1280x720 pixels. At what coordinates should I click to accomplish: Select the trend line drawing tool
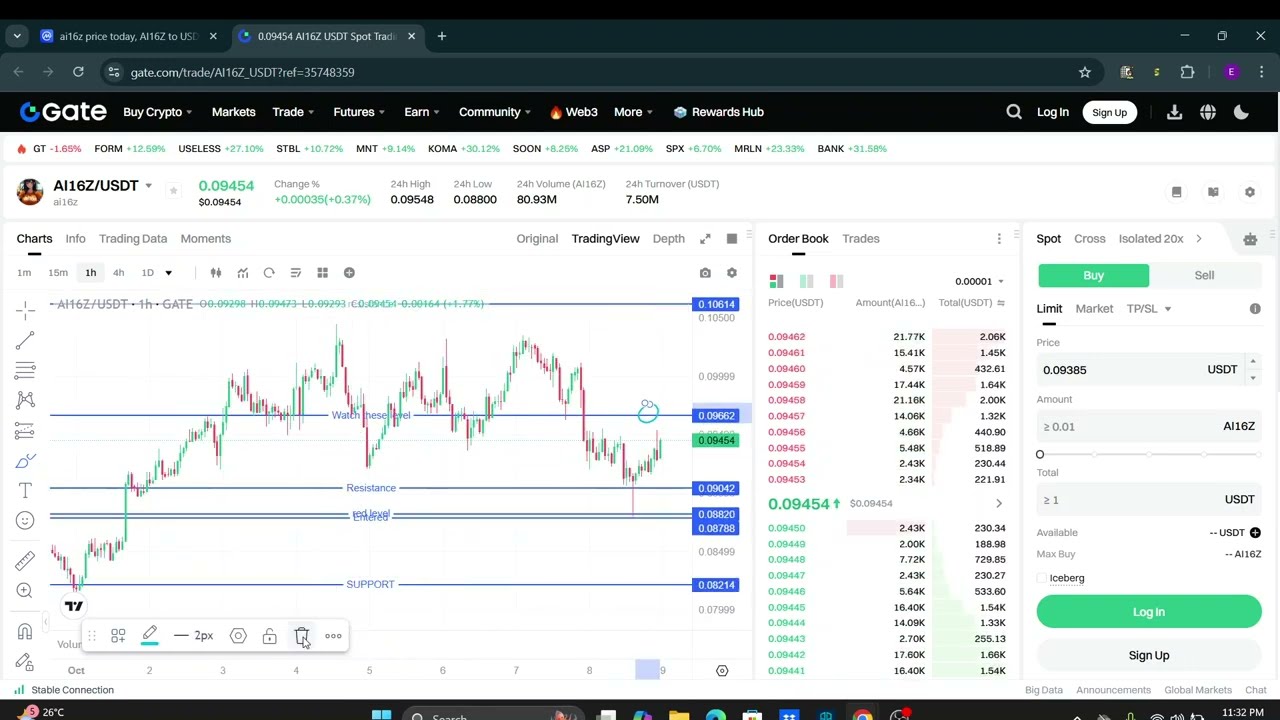click(x=25, y=341)
